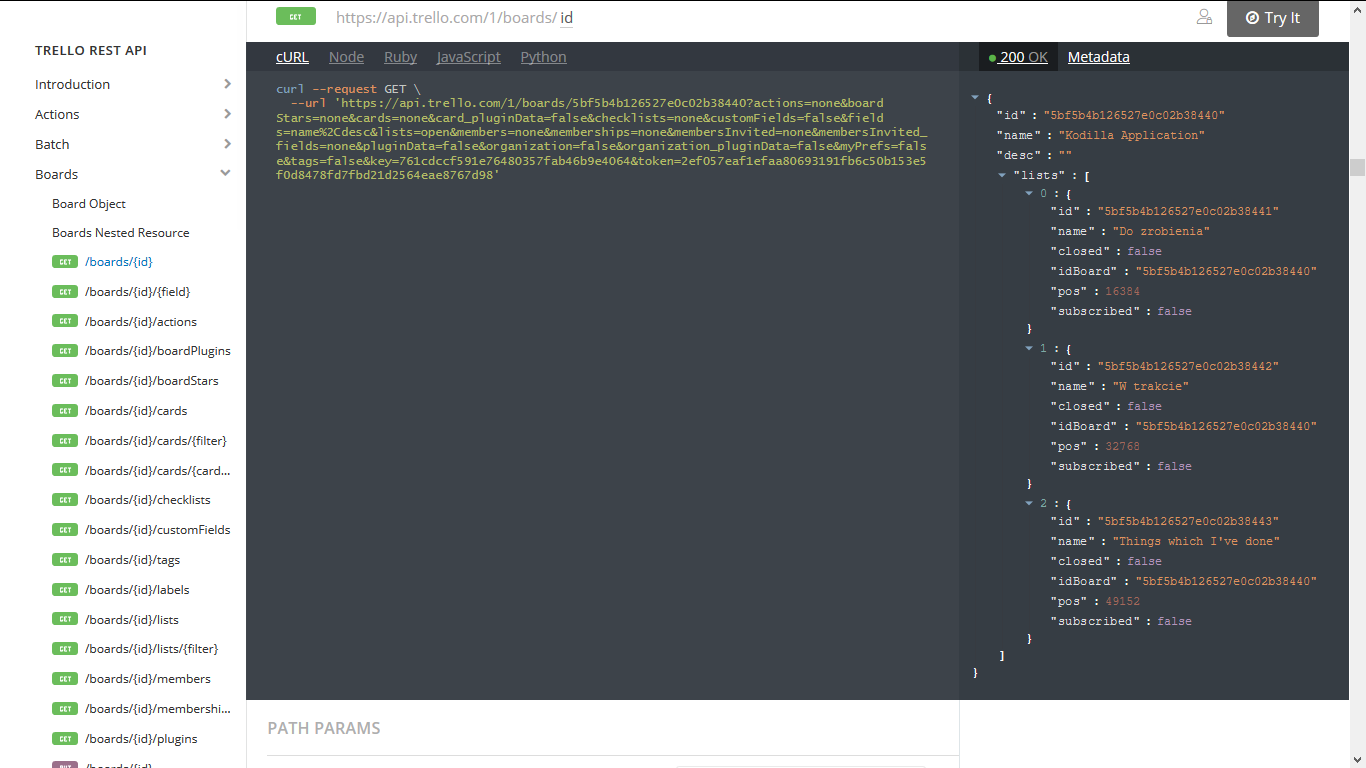The height and width of the screenshot is (768, 1366).
Task: Open the /boards/{id}/lists/{filter} endpoint
Action: 152,649
